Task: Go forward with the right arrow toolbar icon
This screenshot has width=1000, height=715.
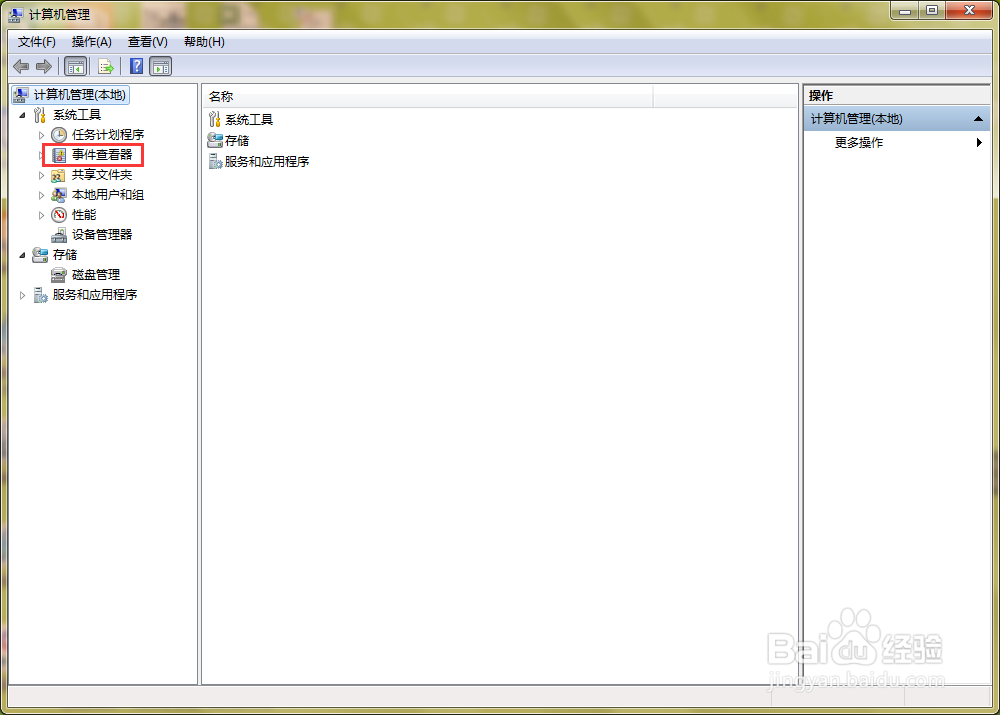Action: coord(44,66)
